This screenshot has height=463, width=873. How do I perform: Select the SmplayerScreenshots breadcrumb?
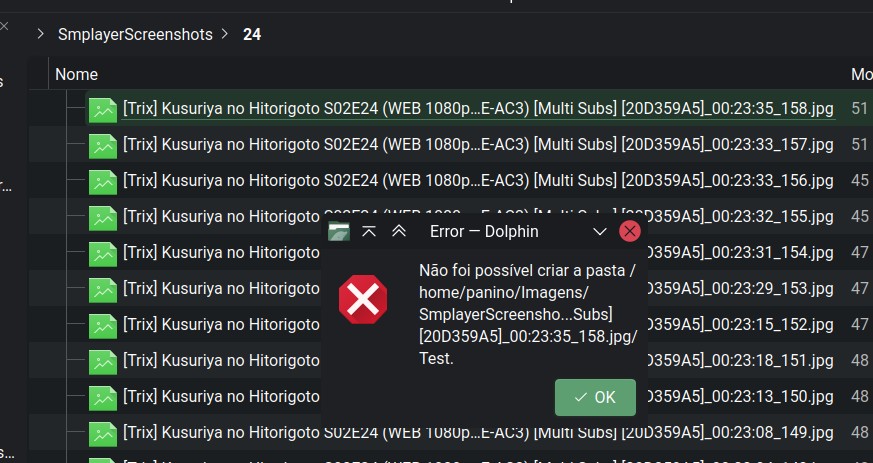pos(135,35)
